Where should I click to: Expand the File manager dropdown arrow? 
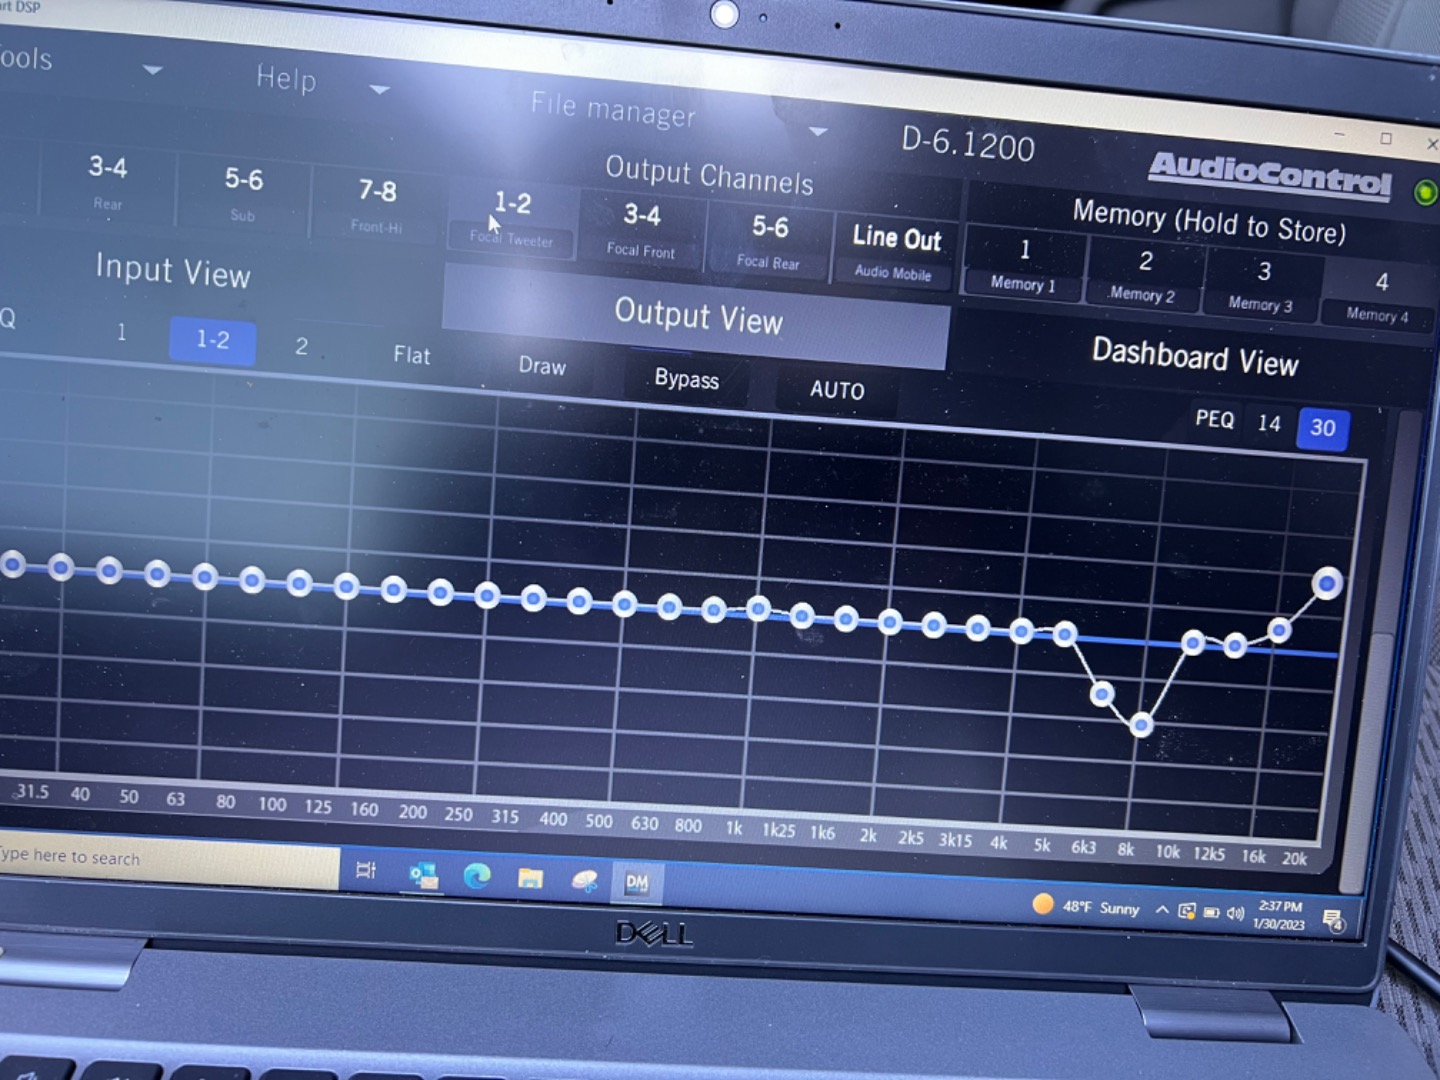point(818,131)
